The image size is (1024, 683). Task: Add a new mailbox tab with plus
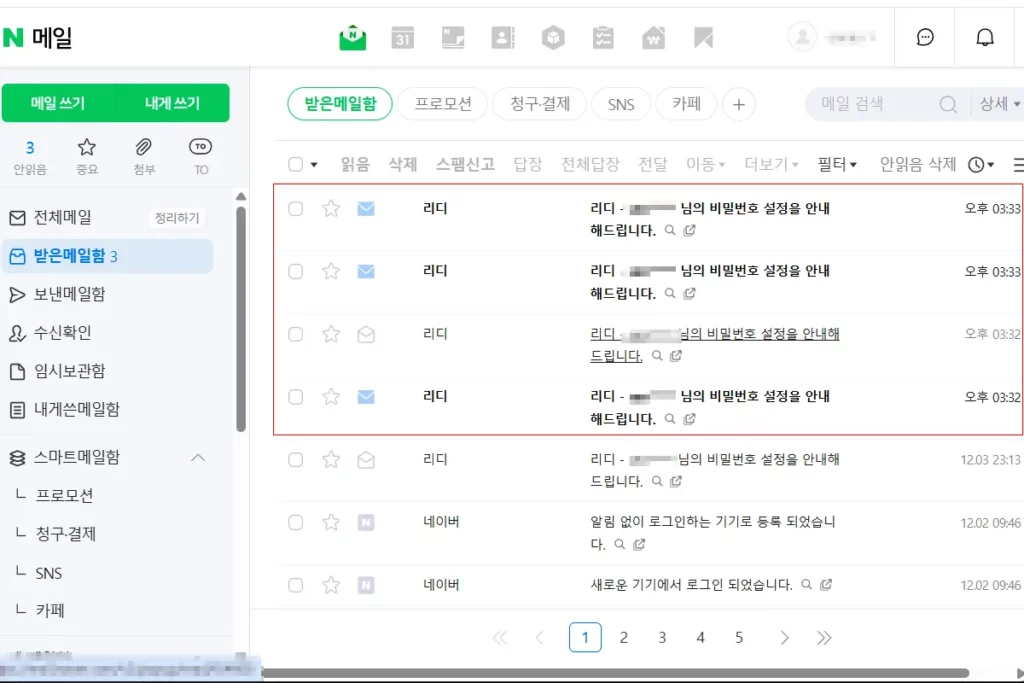(x=739, y=104)
